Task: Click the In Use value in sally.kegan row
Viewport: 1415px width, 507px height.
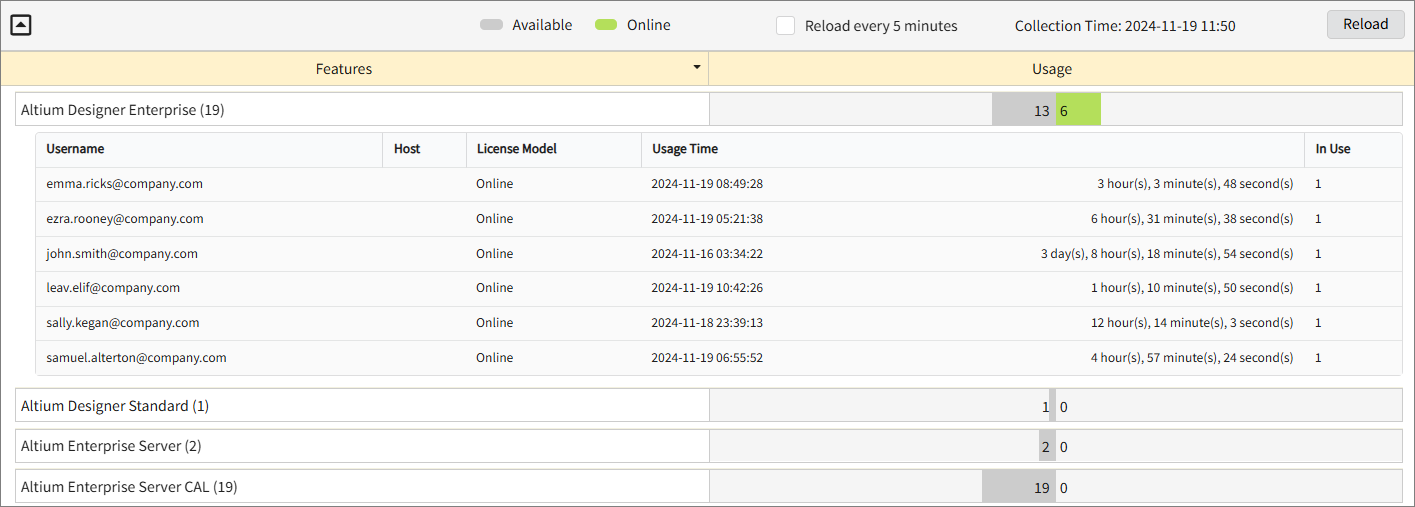Action: 1318,323
